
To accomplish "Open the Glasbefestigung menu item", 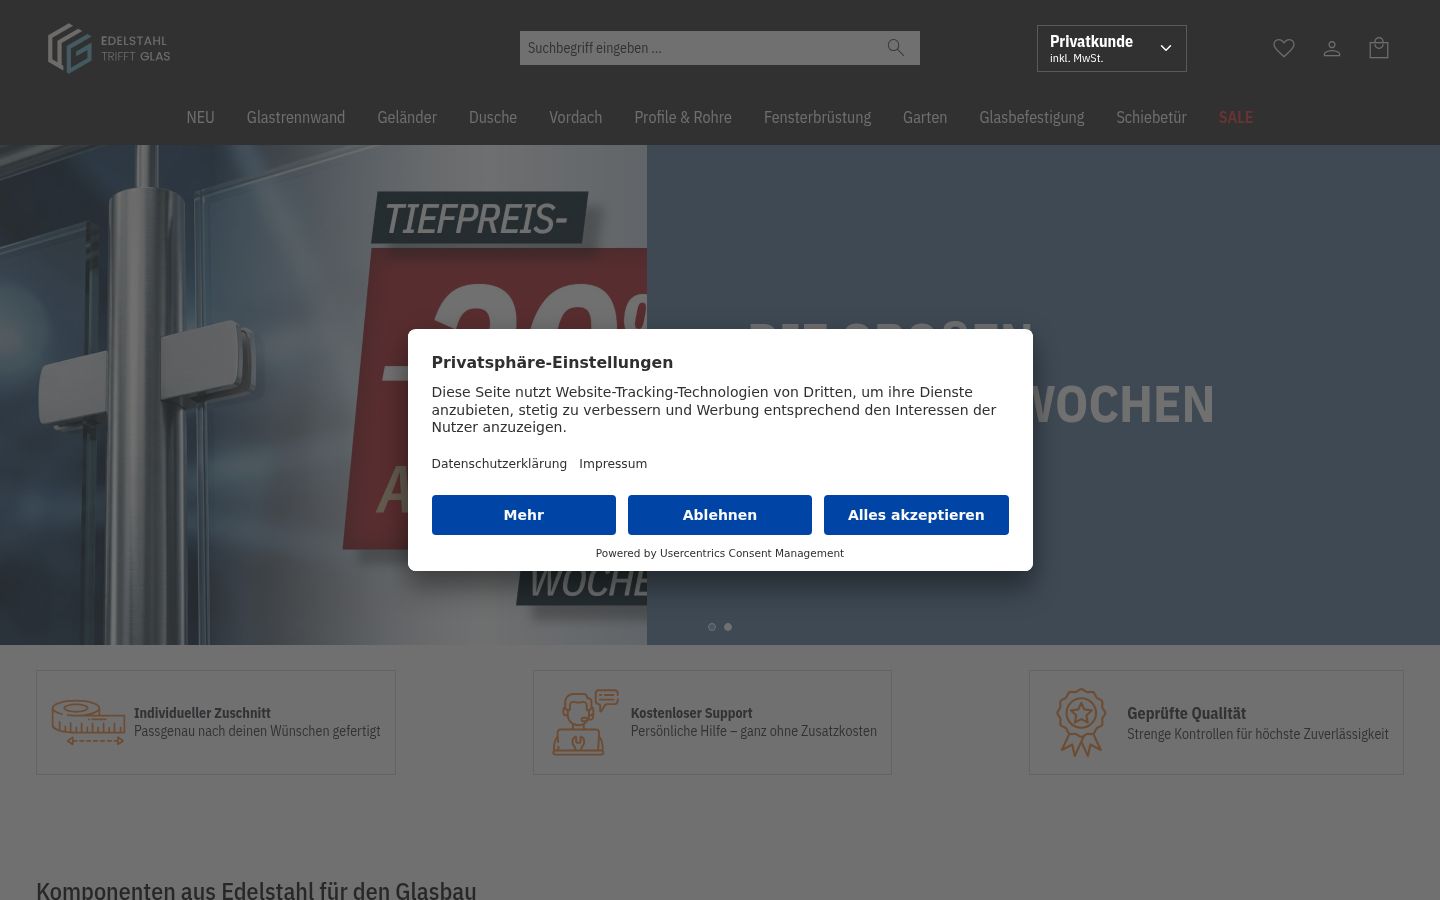I will pos(1032,117).
